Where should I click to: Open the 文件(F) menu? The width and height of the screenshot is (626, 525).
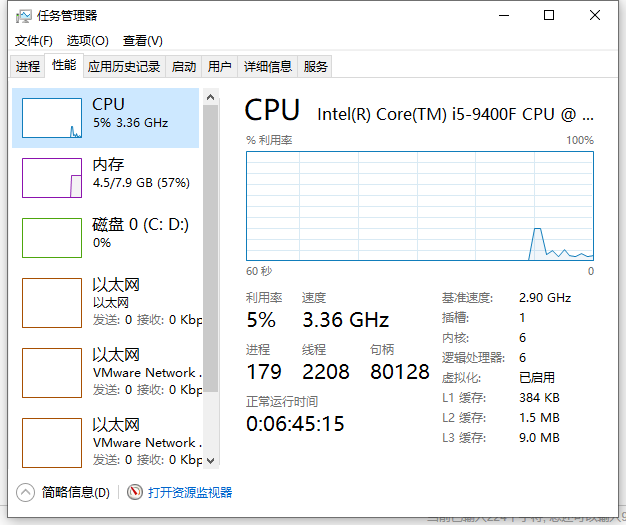pos(34,40)
